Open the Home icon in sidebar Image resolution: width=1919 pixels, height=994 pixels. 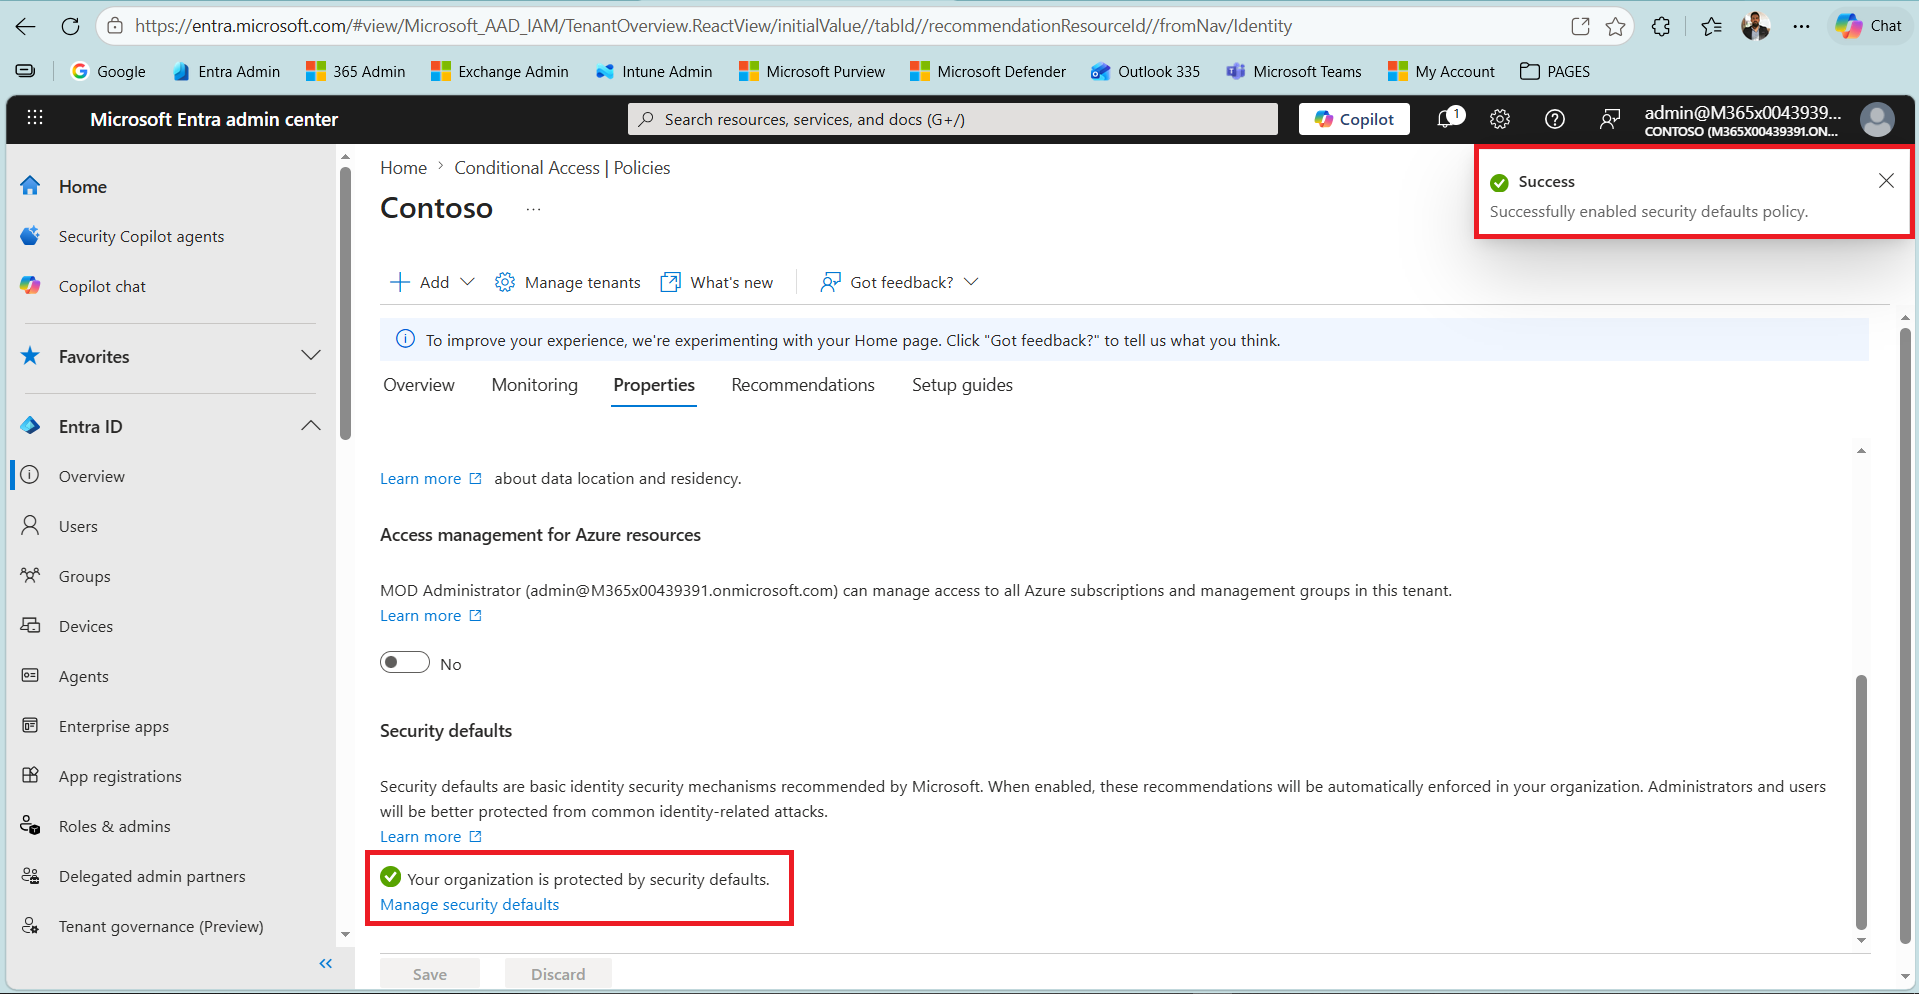click(31, 186)
